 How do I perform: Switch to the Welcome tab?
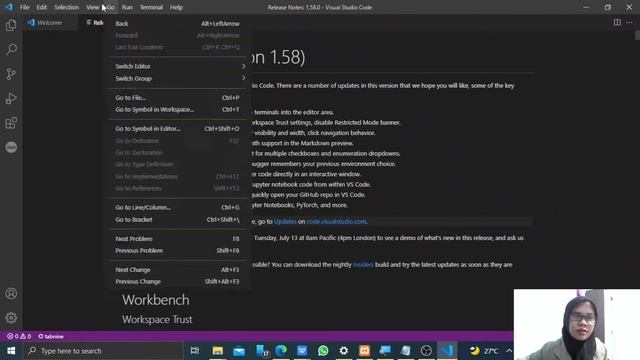[50, 22]
